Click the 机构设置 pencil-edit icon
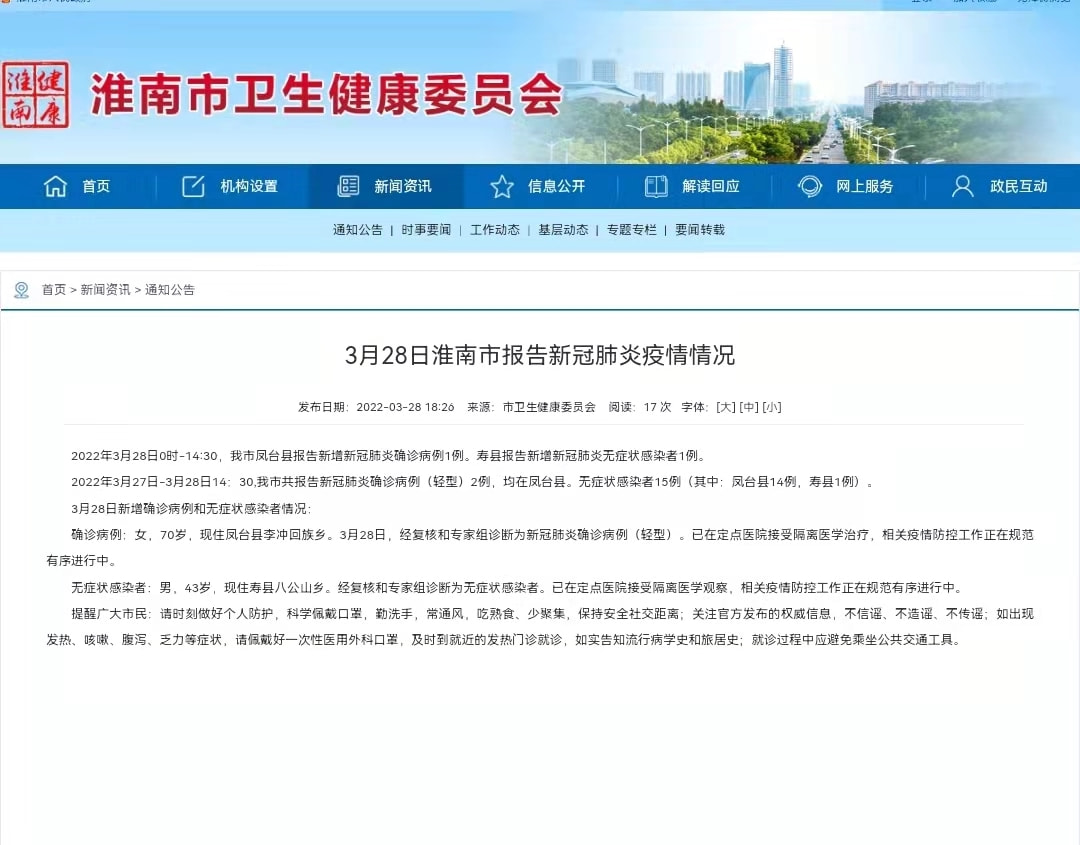Screen dimensions: 1080x845 tap(193, 186)
